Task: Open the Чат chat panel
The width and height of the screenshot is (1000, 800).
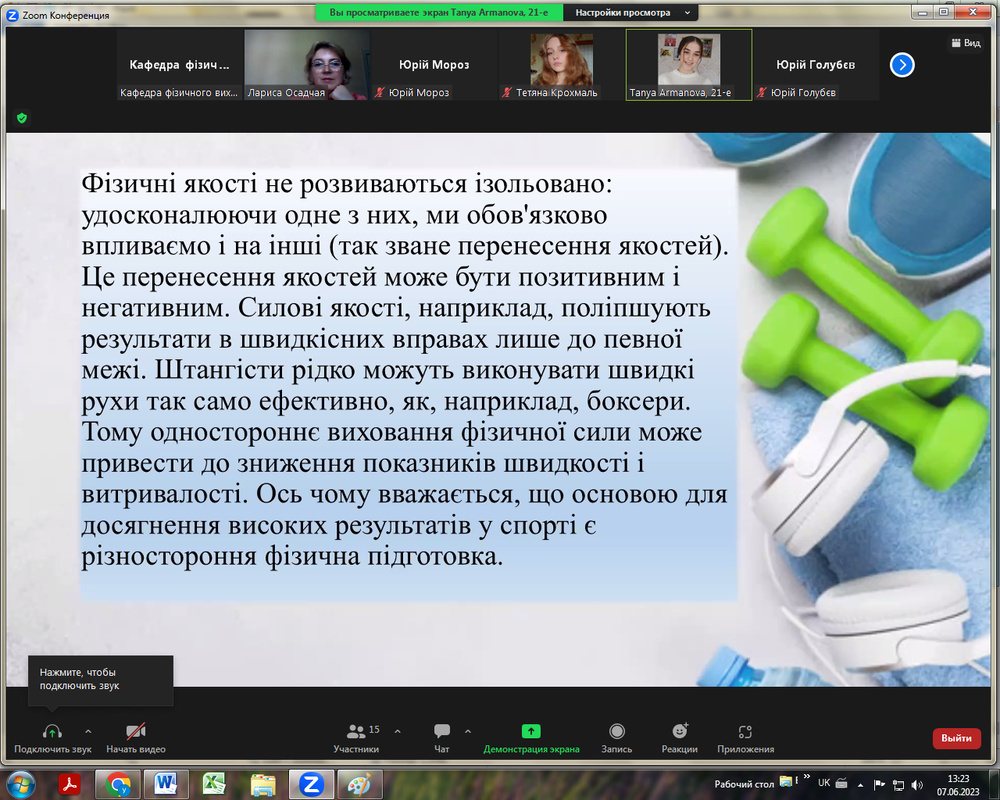Action: [441, 738]
